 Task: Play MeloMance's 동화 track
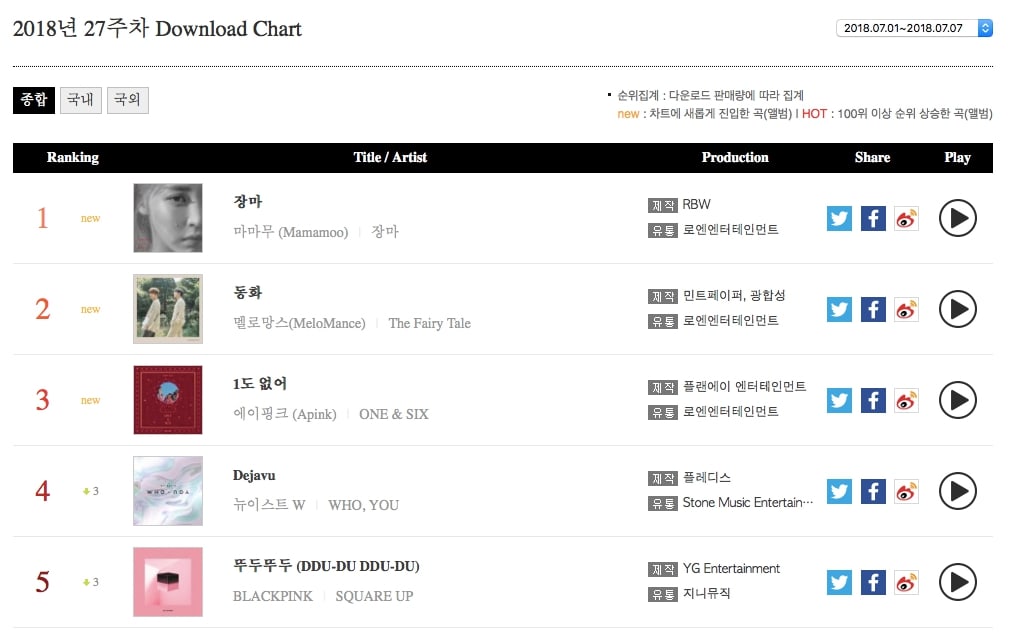957,309
